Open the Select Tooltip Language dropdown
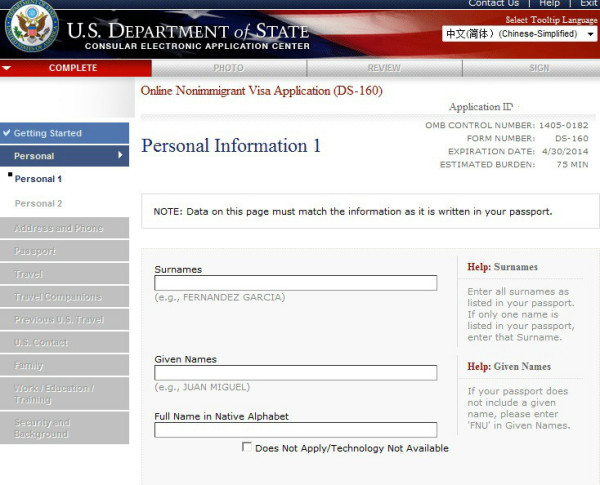Viewport: 600px width, 485px height. (x=519, y=34)
